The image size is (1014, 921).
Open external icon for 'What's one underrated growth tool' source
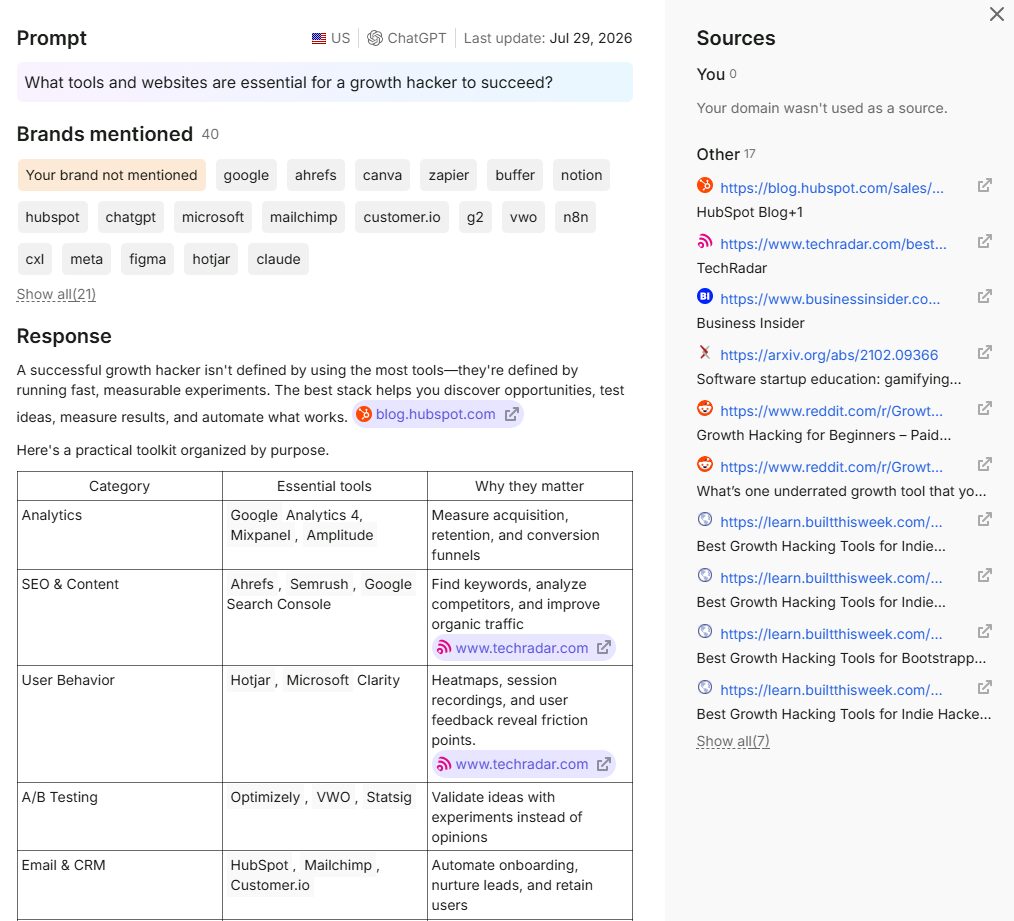984,464
